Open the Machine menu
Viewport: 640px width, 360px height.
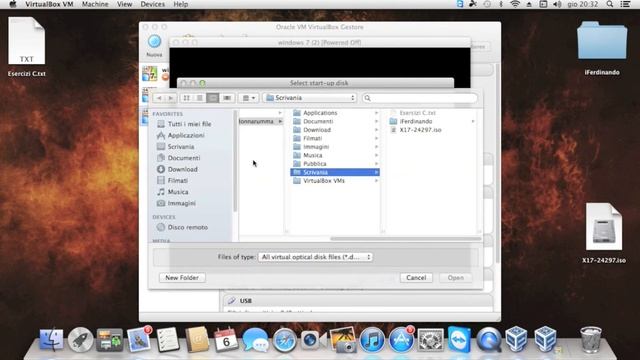click(95, 4)
